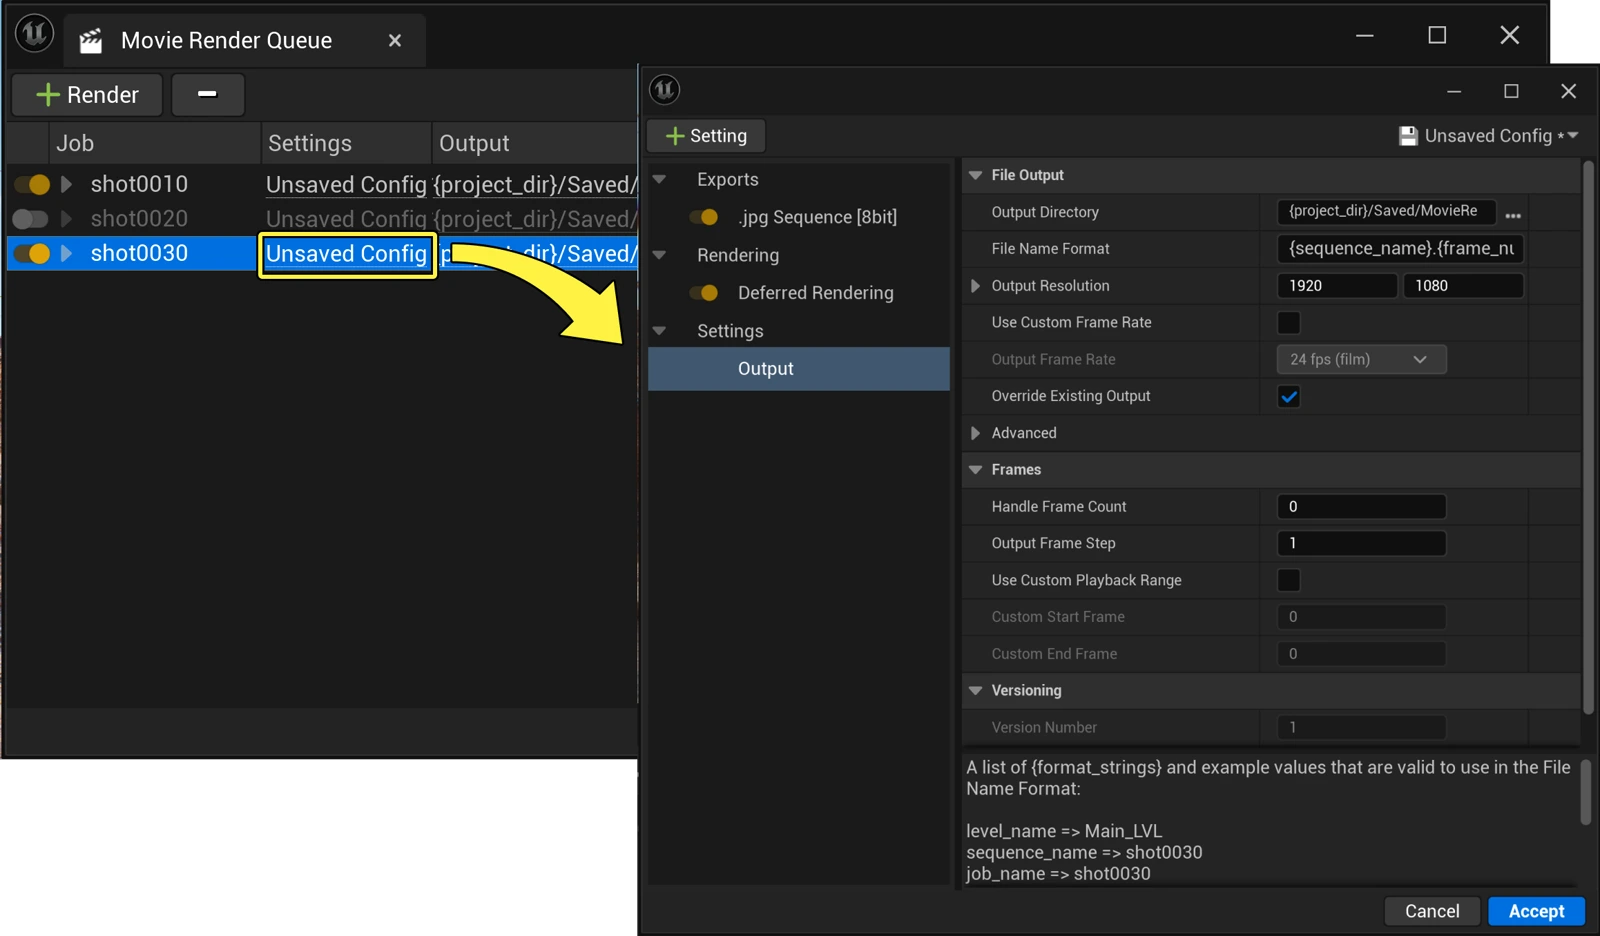Accept the configuration changes
This screenshot has width=1600, height=936.
[x=1536, y=911]
